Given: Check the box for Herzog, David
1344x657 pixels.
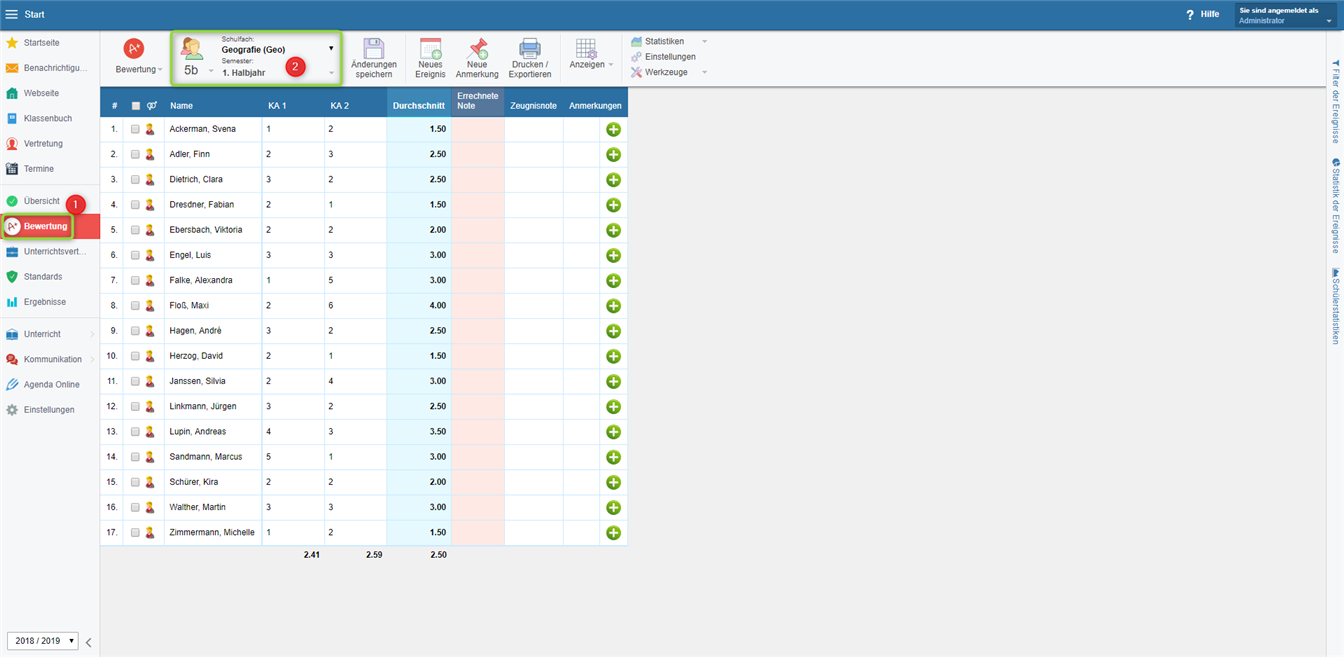Looking at the screenshot, I should [x=136, y=356].
